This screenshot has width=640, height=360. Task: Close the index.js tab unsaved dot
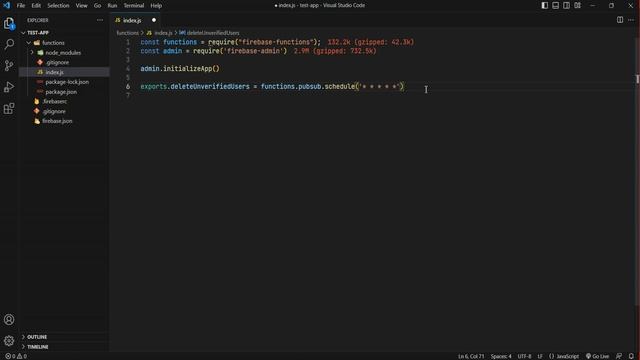coord(154,20)
